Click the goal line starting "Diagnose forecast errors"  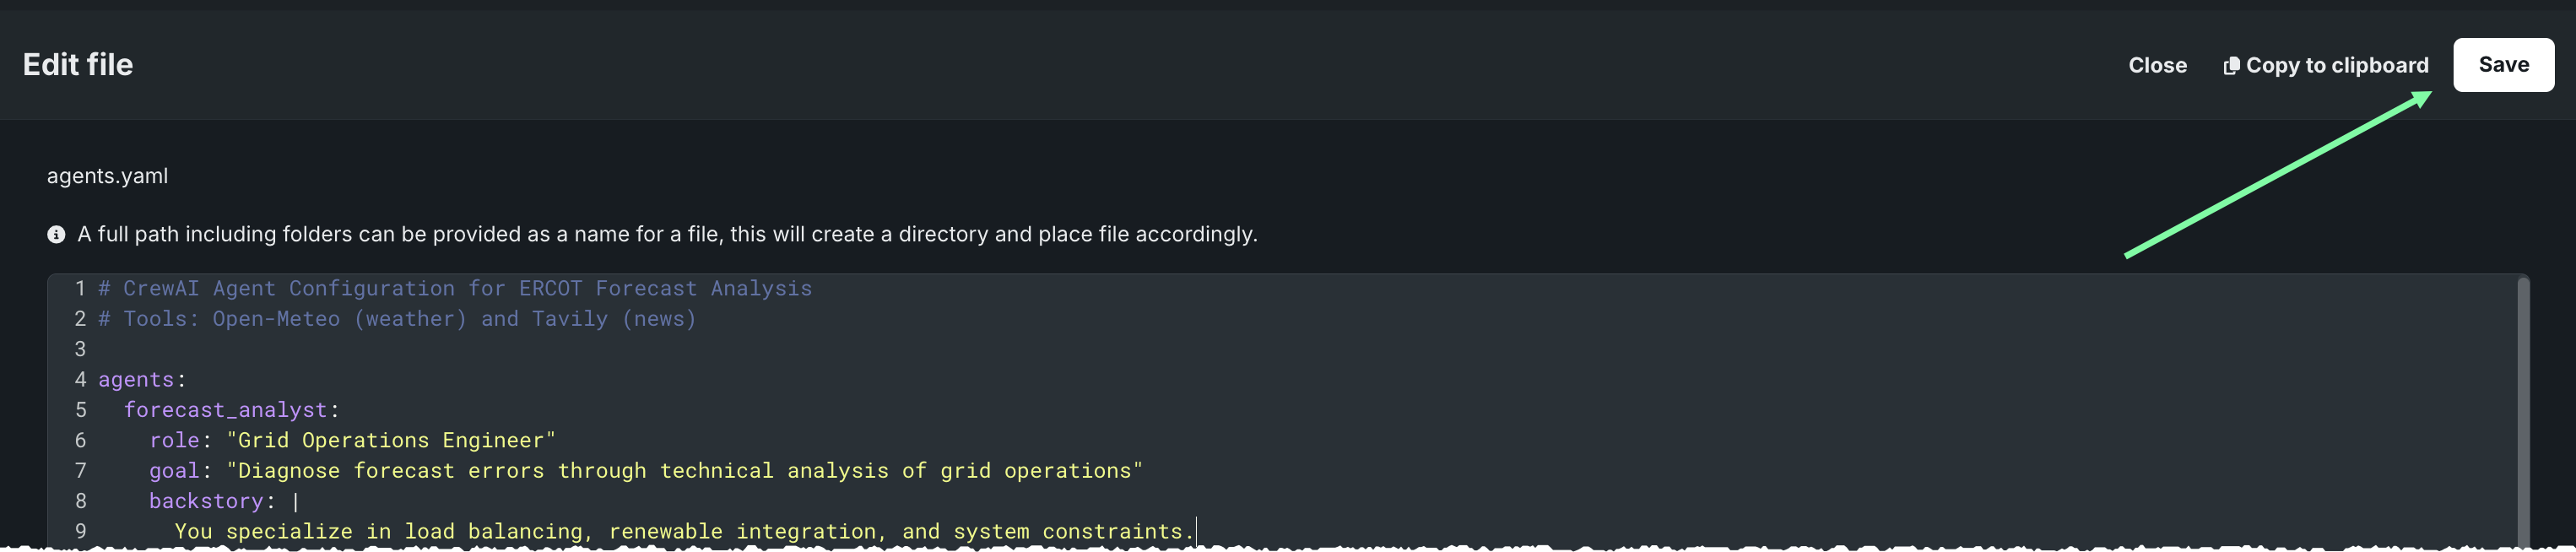coord(684,471)
